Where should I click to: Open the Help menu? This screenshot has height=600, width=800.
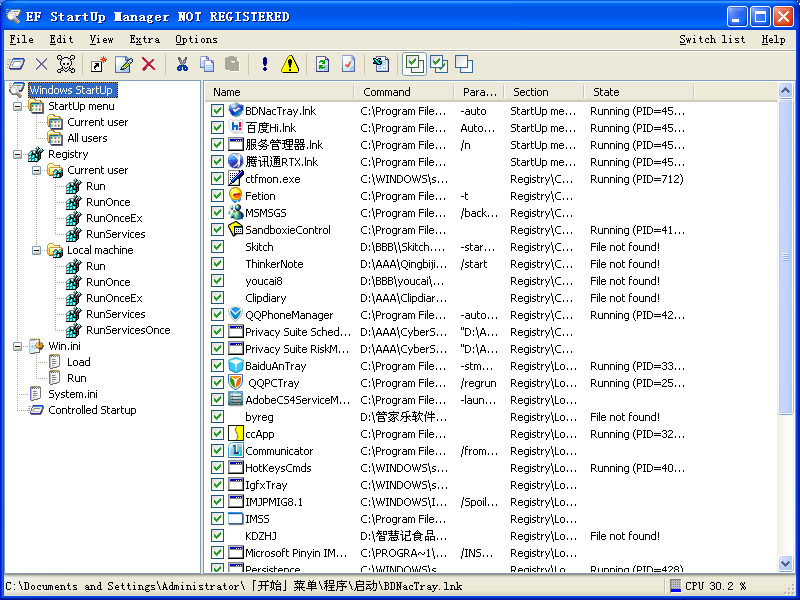point(773,39)
